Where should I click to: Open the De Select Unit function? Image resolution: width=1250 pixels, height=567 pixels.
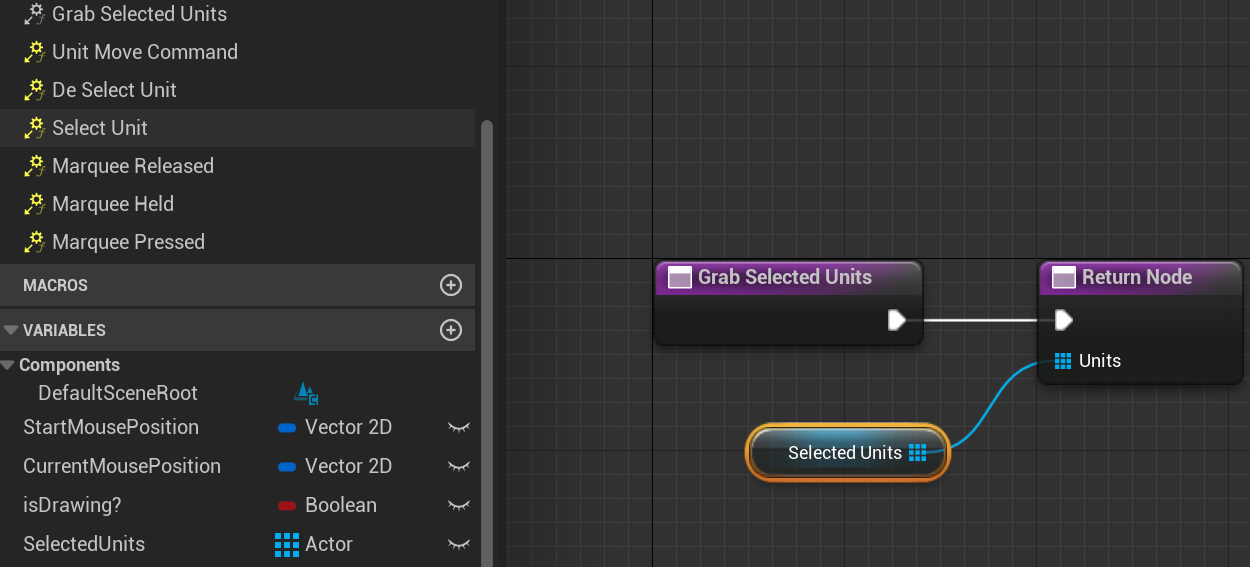click(114, 90)
